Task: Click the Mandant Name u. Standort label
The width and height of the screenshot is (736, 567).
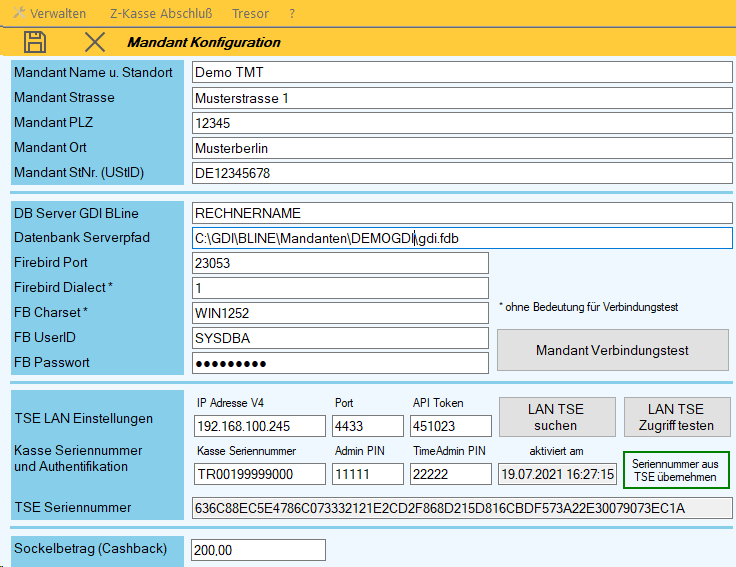Action: click(93, 72)
